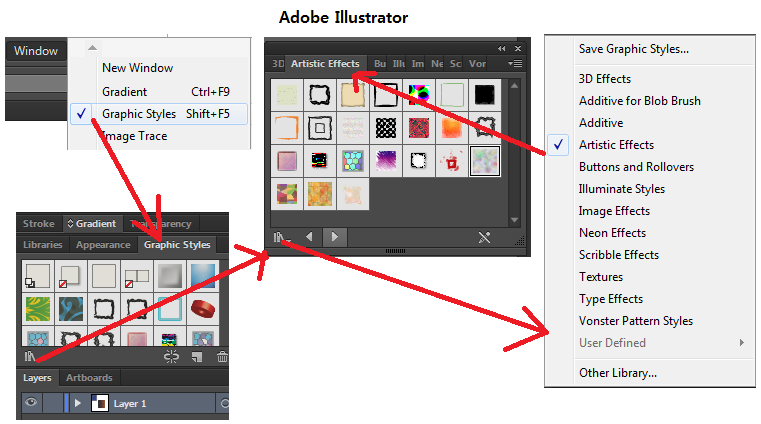Choose New Window from Window menu
This screenshot has height=424, width=761.
coord(137,68)
